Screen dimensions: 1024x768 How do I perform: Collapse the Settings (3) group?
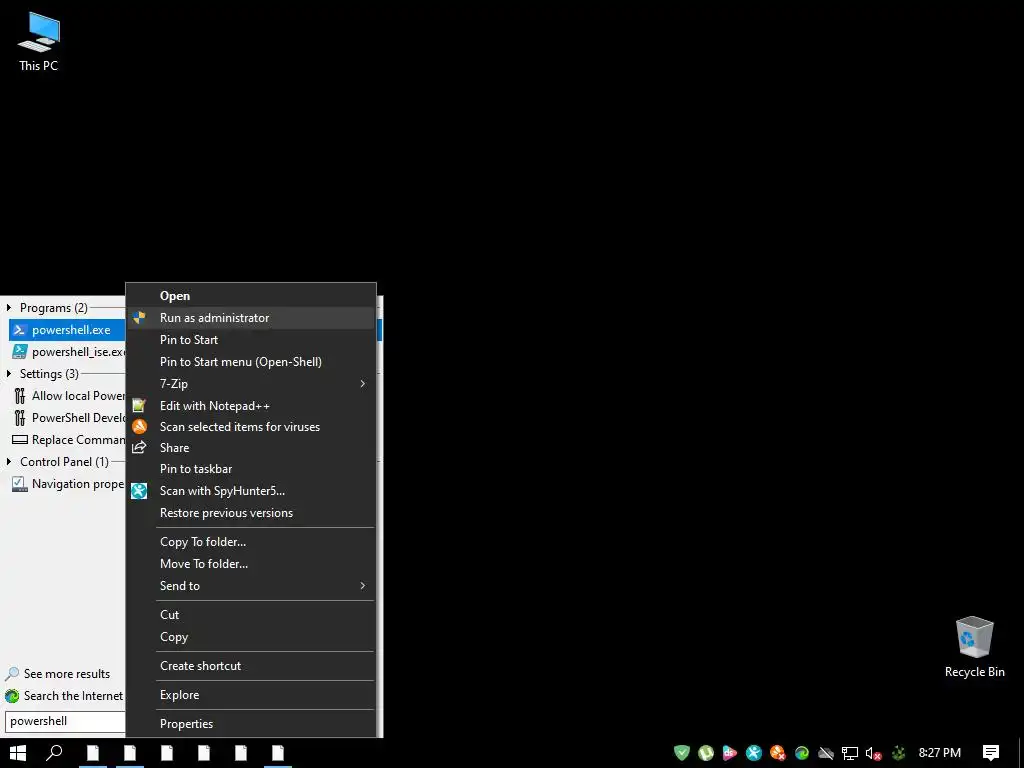(8, 374)
